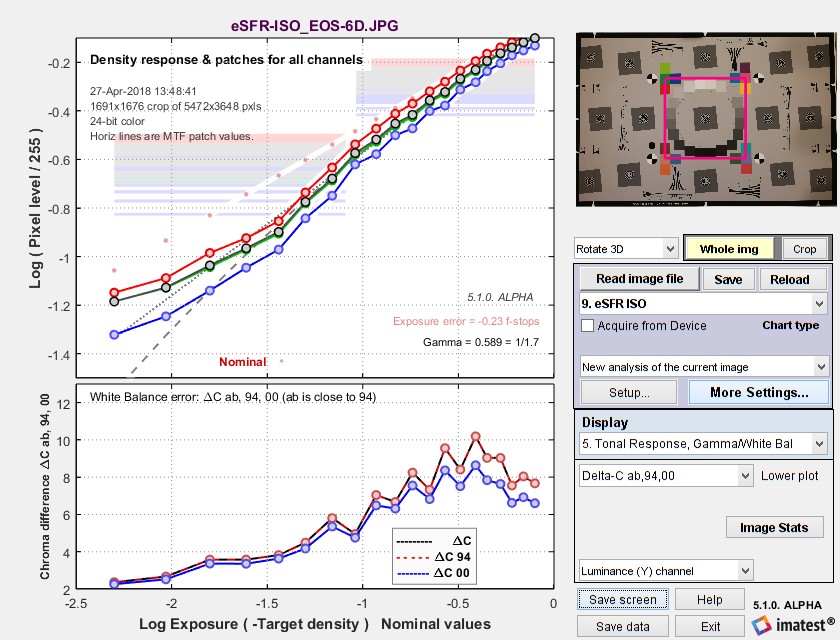Click the Exit button
The width and height of the screenshot is (840, 640).
pyautogui.click(x=709, y=626)
